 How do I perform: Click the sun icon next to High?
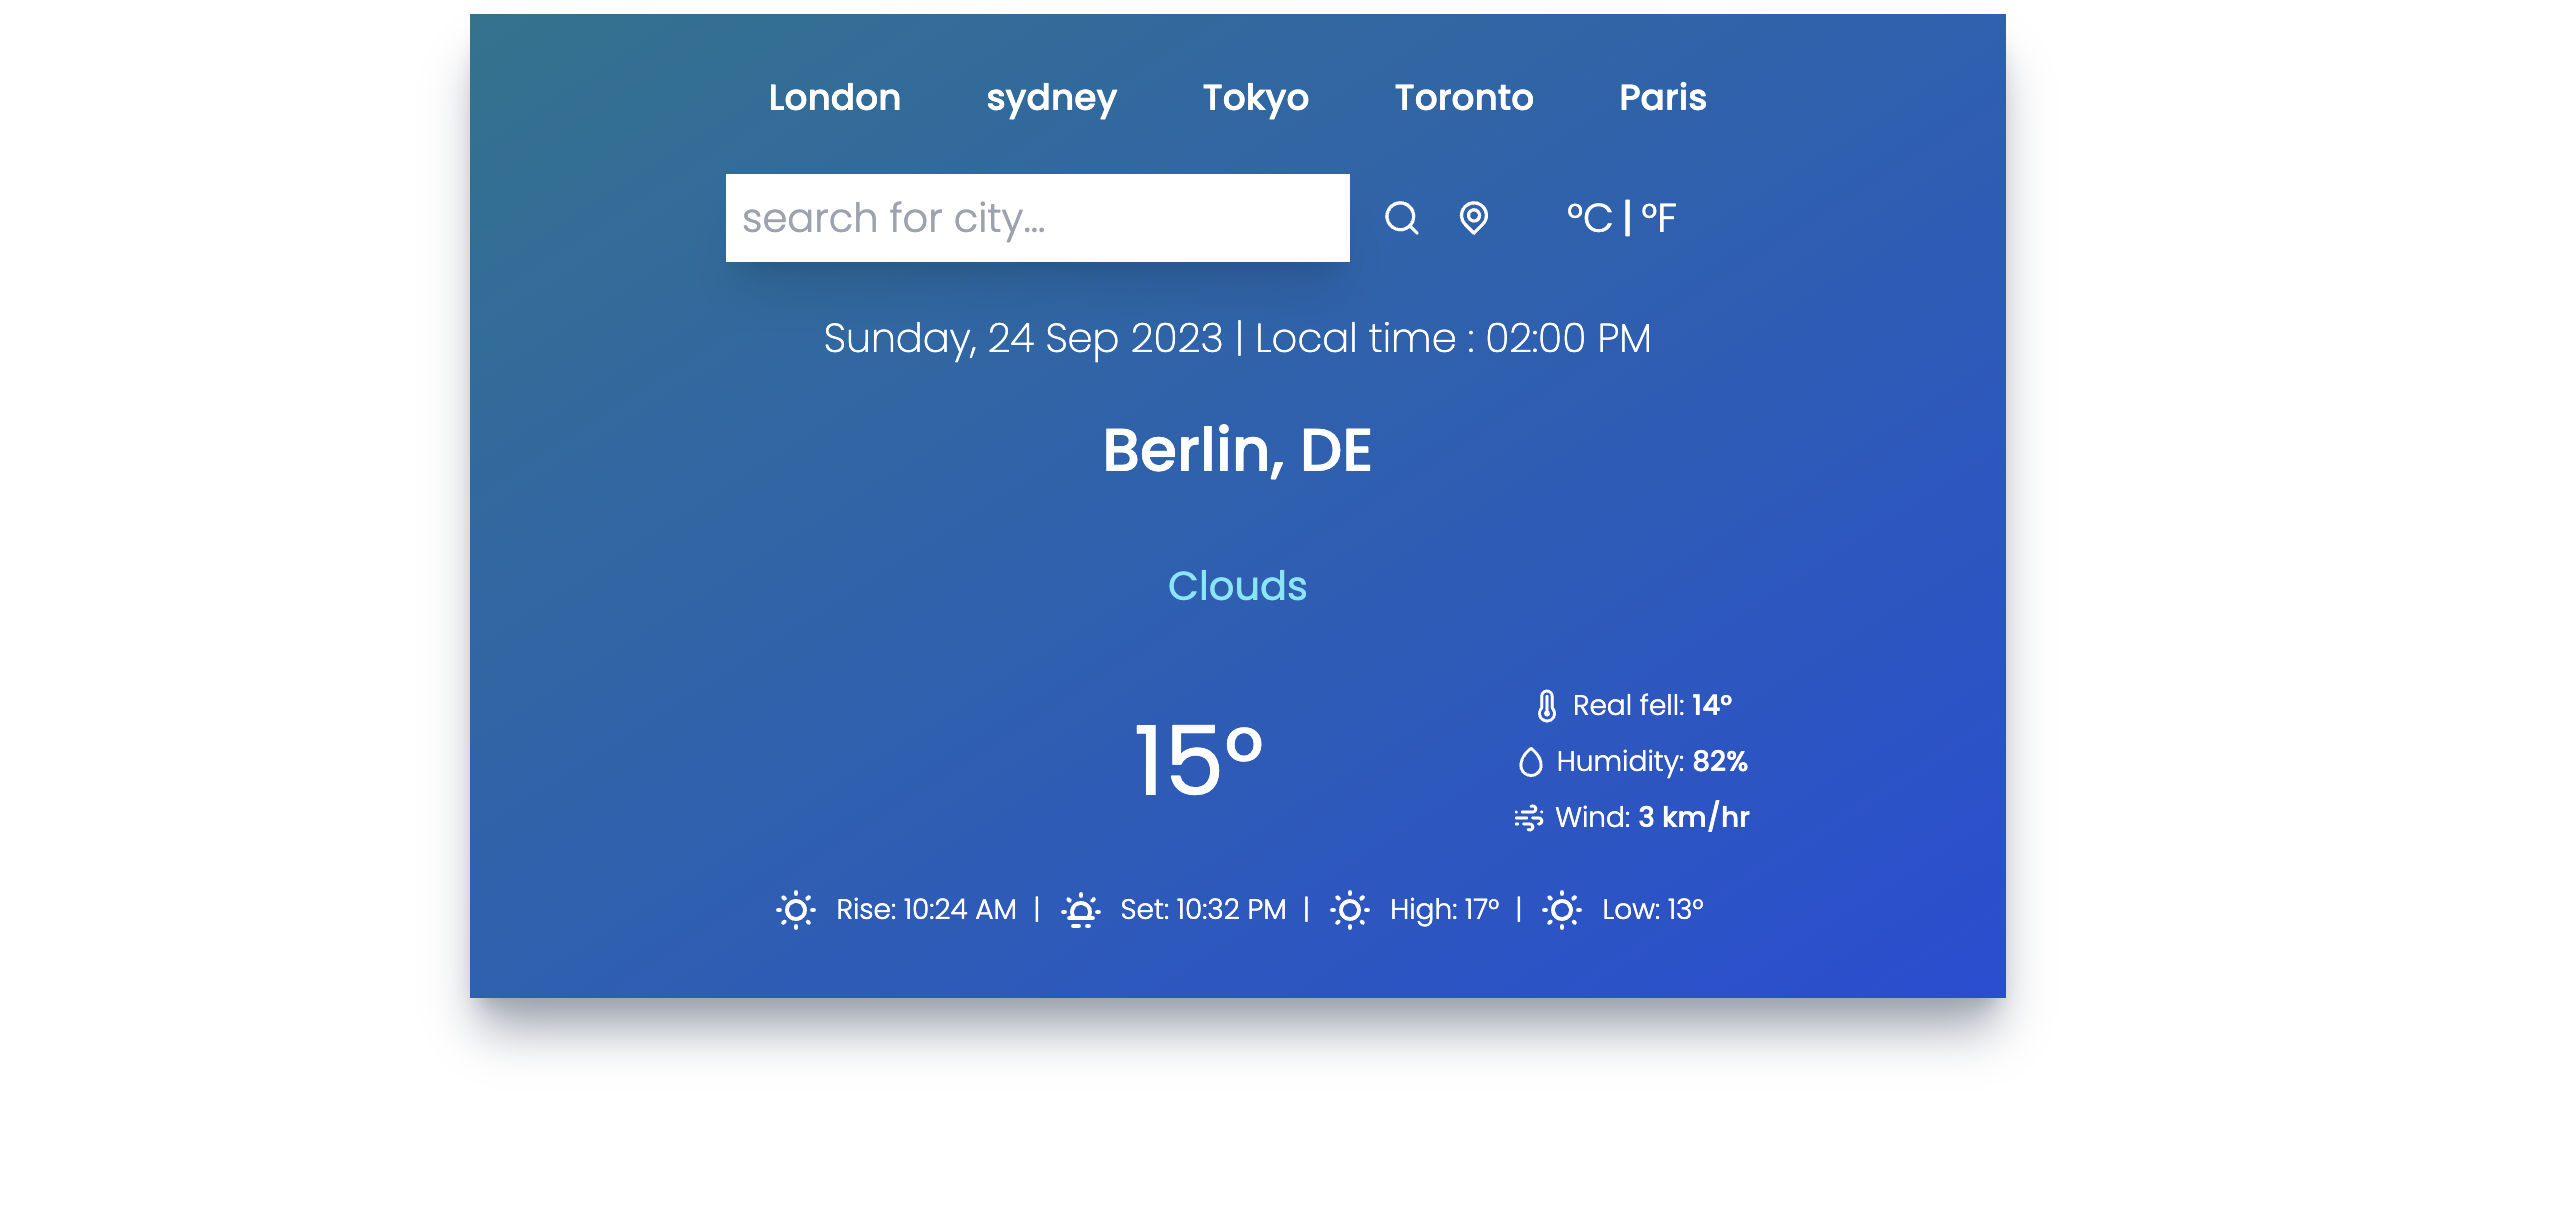point(1349,910)
